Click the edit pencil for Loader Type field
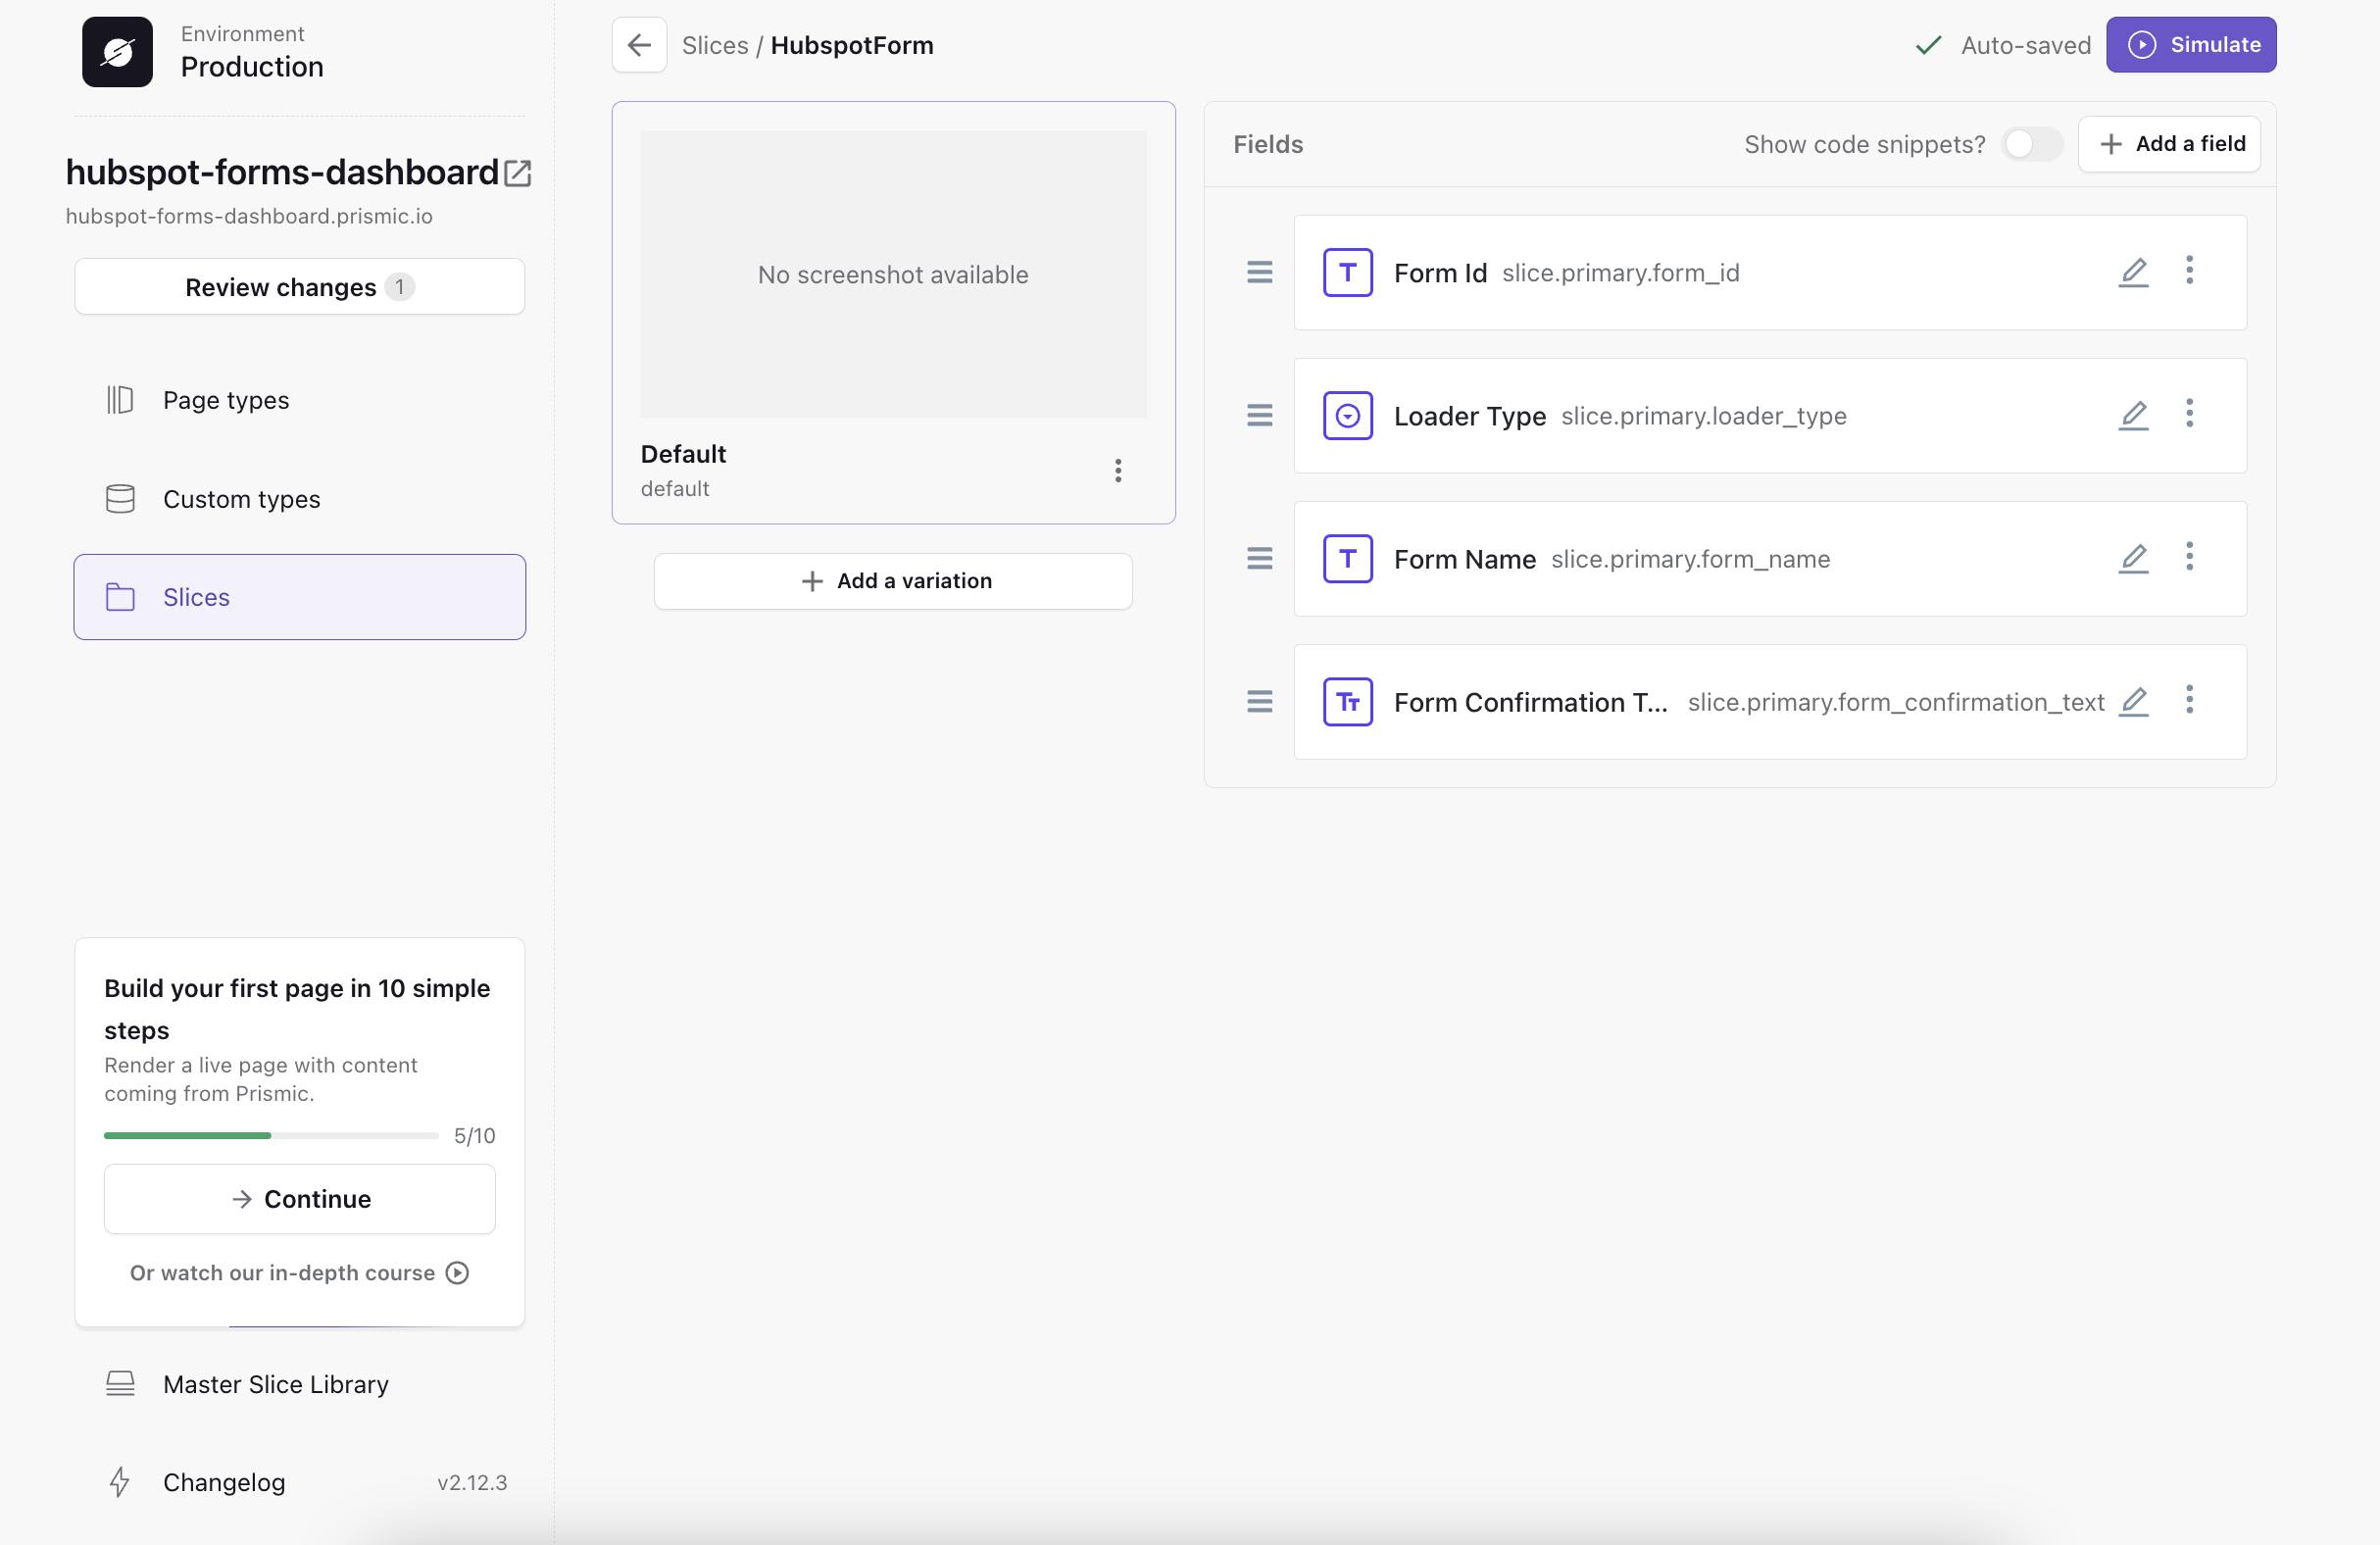 pos(2133,415)
